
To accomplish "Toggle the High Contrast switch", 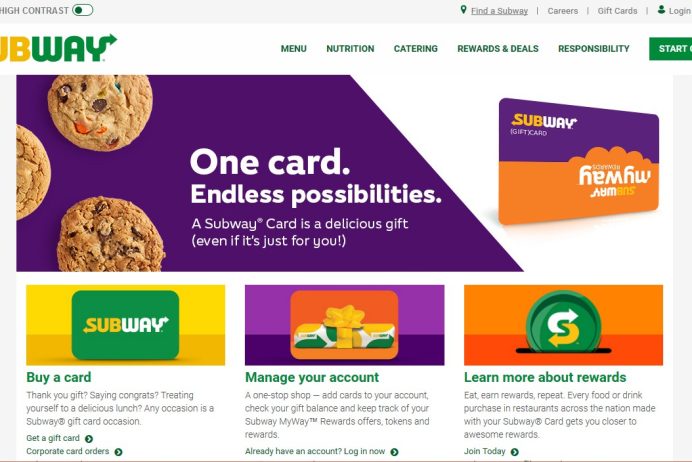I will (x=83, y=10).
